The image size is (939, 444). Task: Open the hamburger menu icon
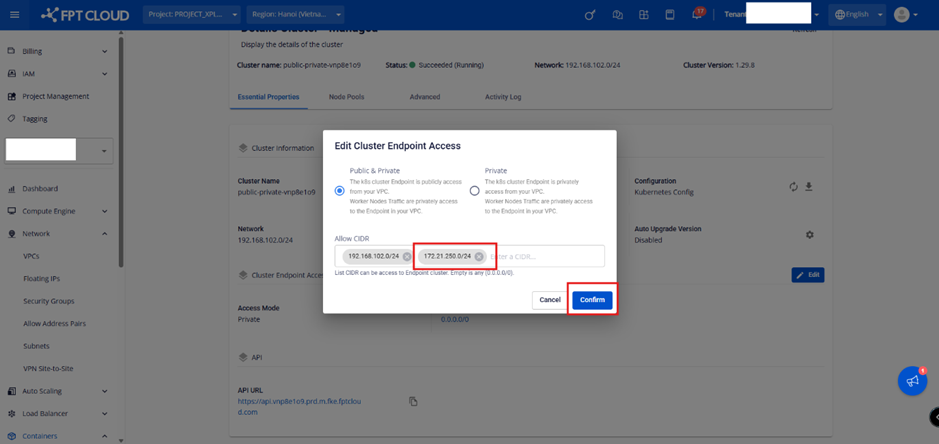pos(14,15)
